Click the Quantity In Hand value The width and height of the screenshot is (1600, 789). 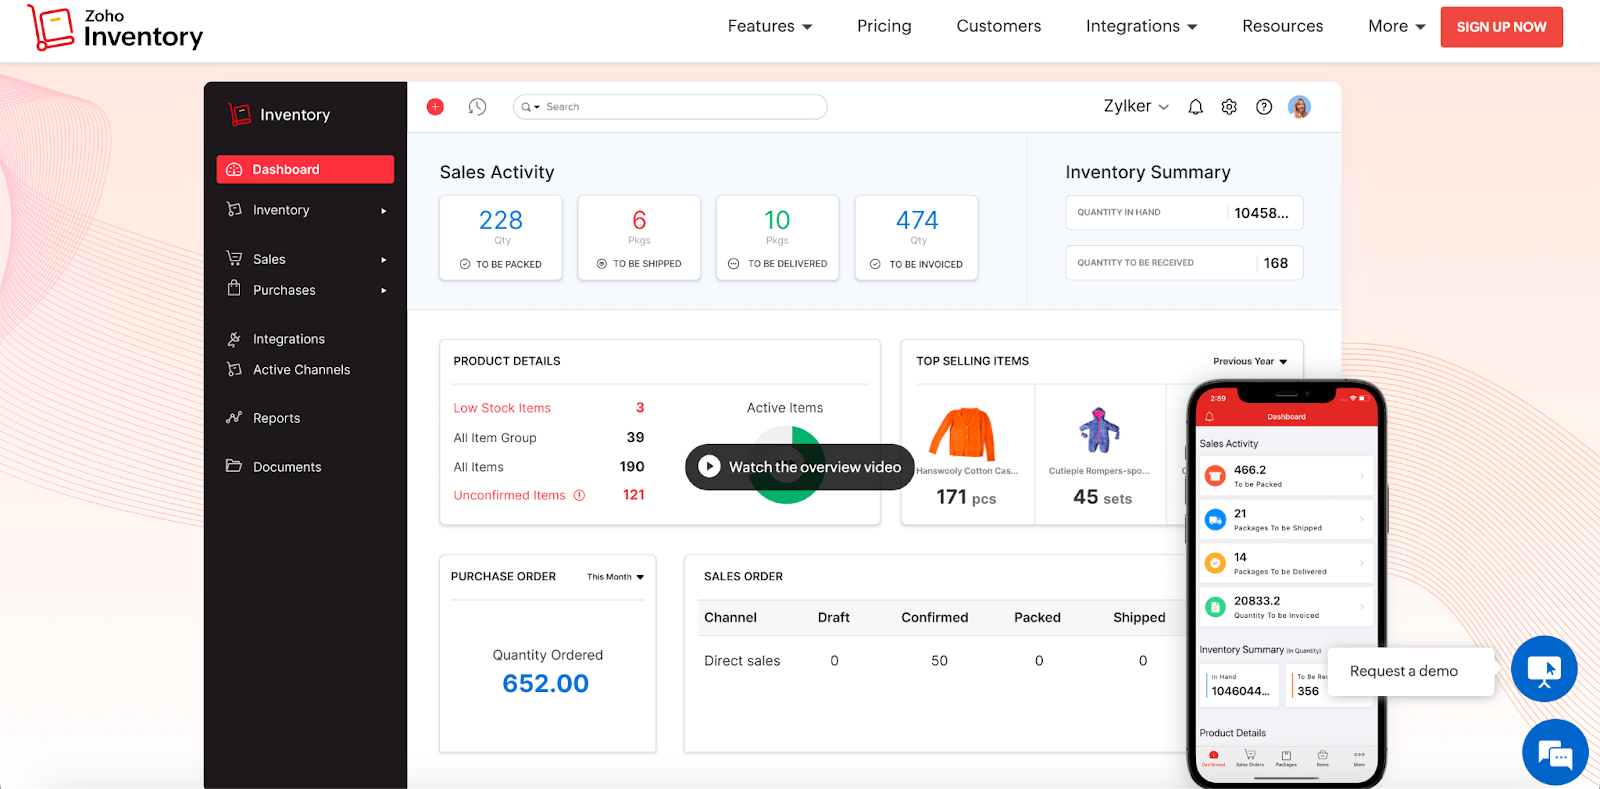tap(1261, 213)
